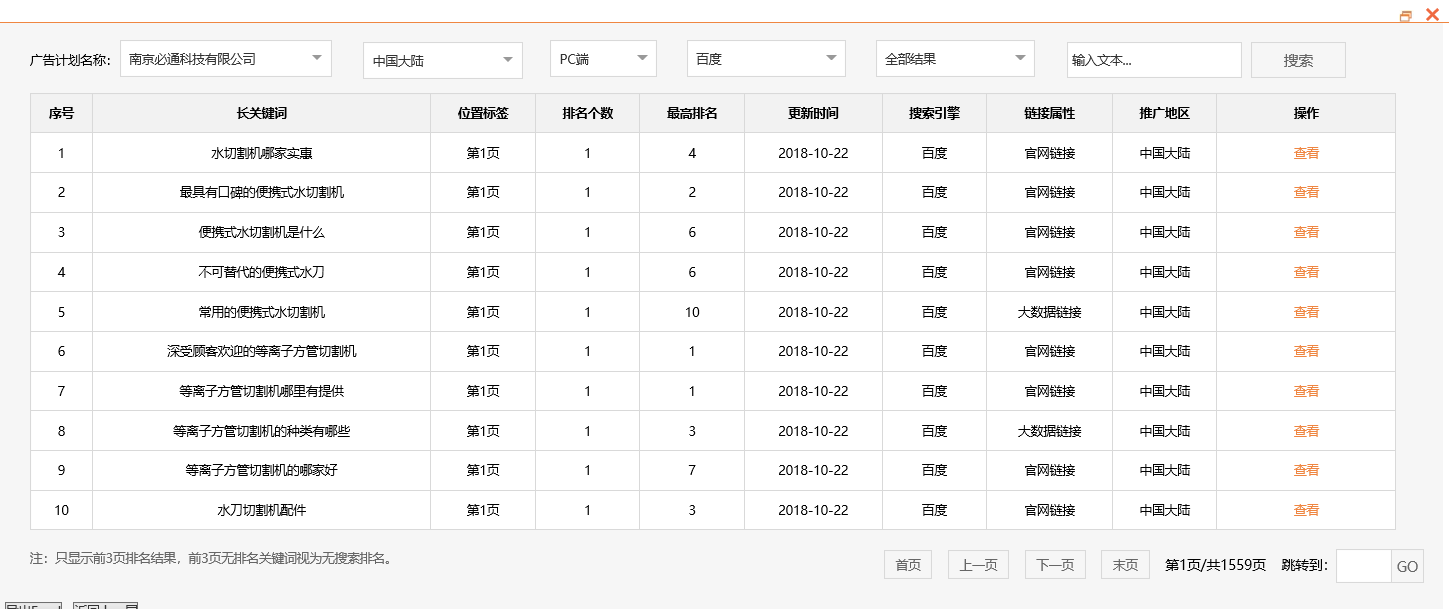Viewport: 1449px width, 609px height.
Task: View details of the 水刀切割机配件 row
Action: 1306,510
